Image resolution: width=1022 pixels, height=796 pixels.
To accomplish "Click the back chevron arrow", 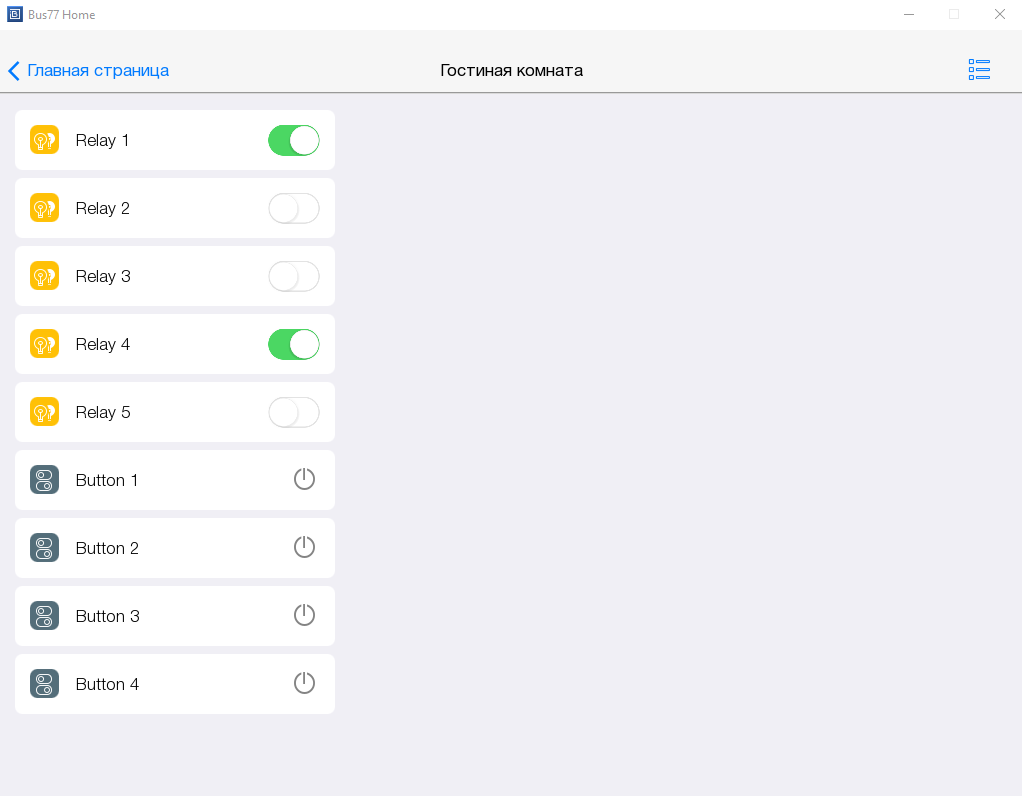I will [14, 70].
